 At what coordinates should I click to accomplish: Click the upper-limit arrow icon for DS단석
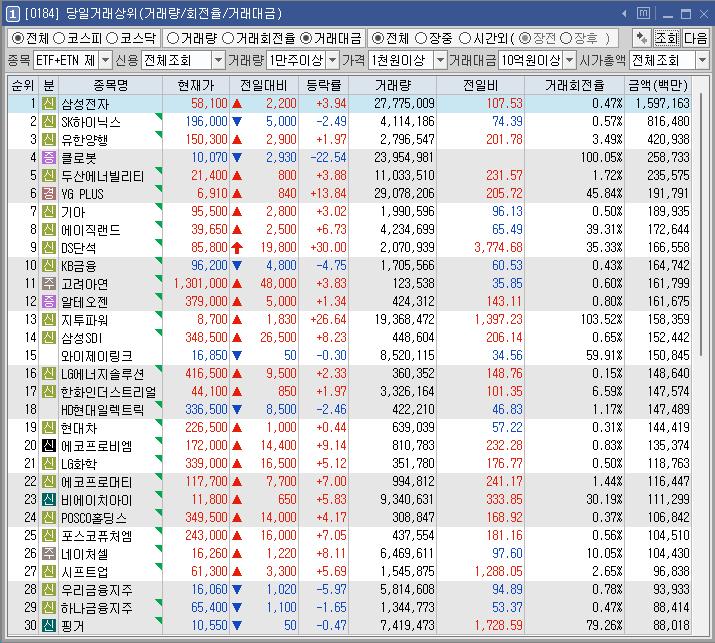tap(237, 248)
